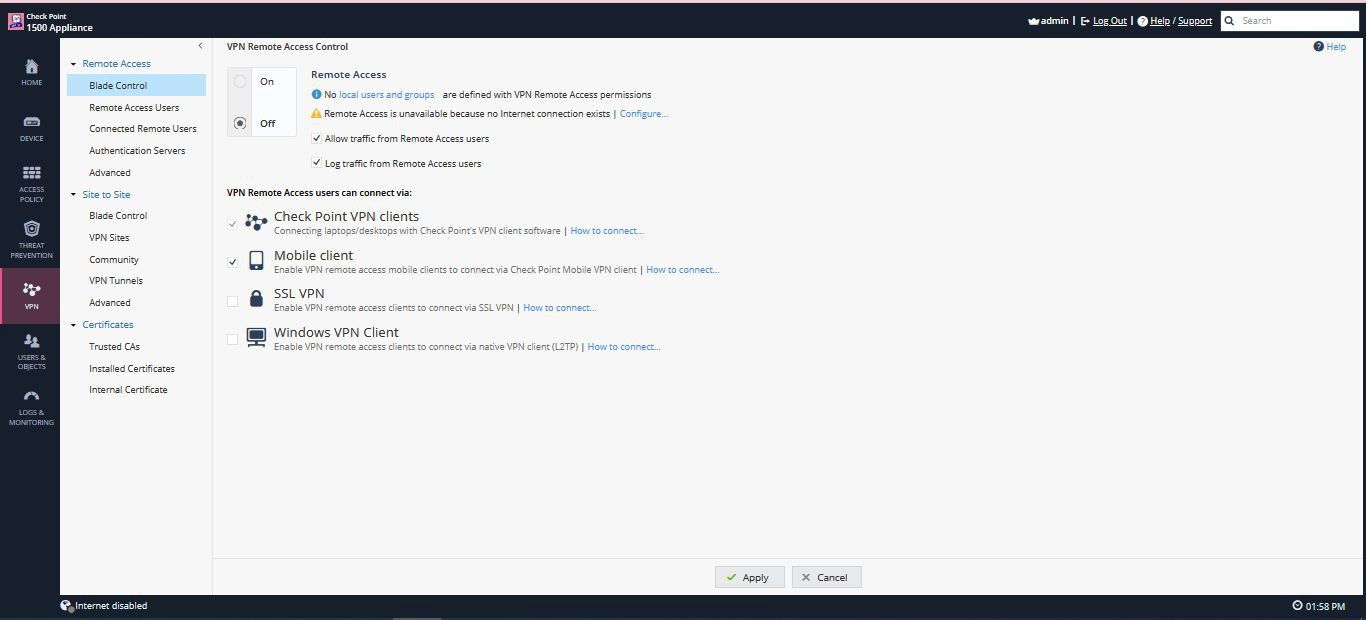Viewport: 1366px width, 620px height.
Task: Click the blue info icon beside local users
Action: [316, 94]
